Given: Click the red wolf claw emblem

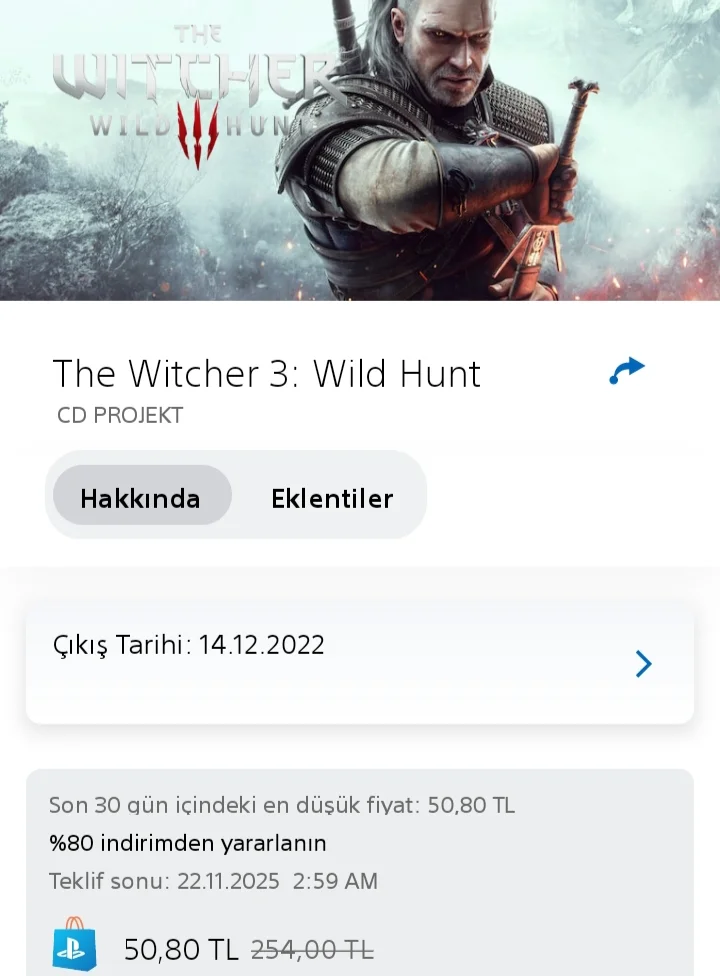Looking at the screenshot, I should coord(198,134).
